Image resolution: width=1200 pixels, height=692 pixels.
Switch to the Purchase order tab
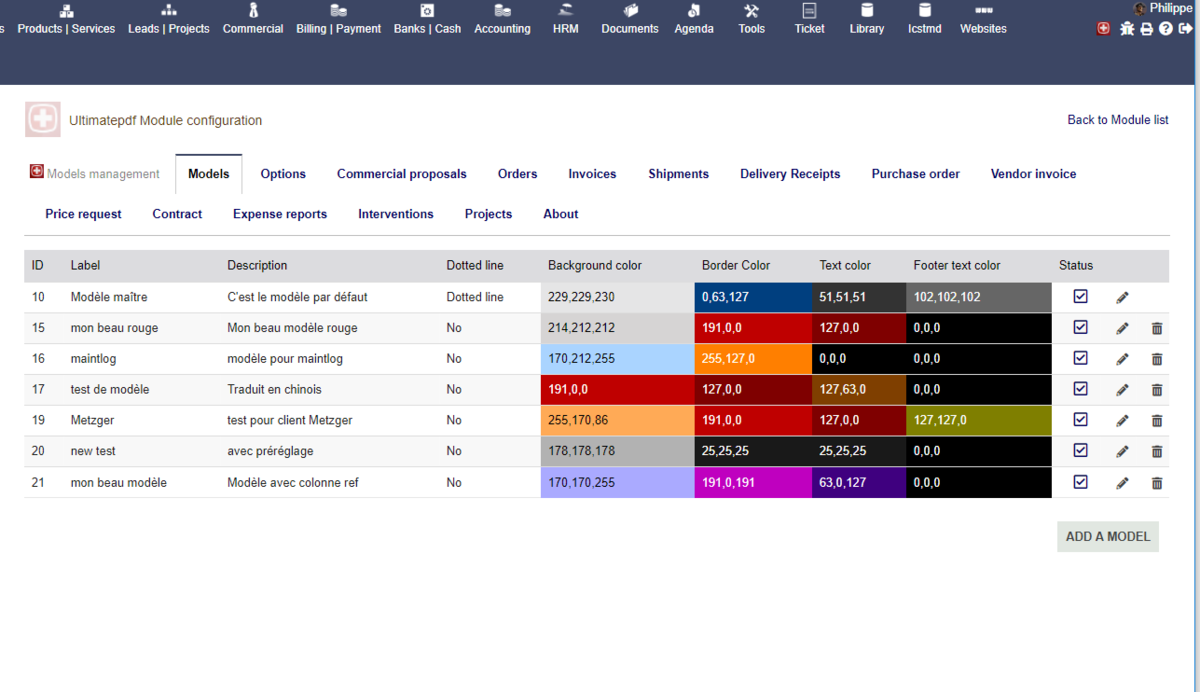click(916, 174)
